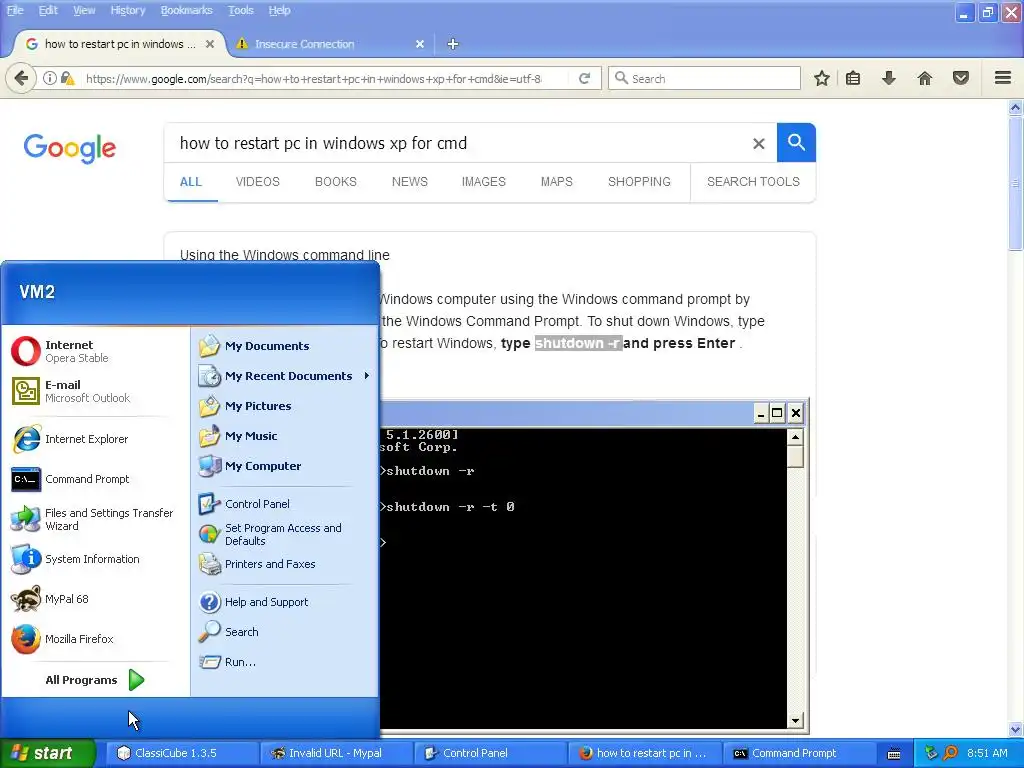Open the Edit menu
Image resolution: width=1024 pixels, height=768 pixels.
(48, 10)
